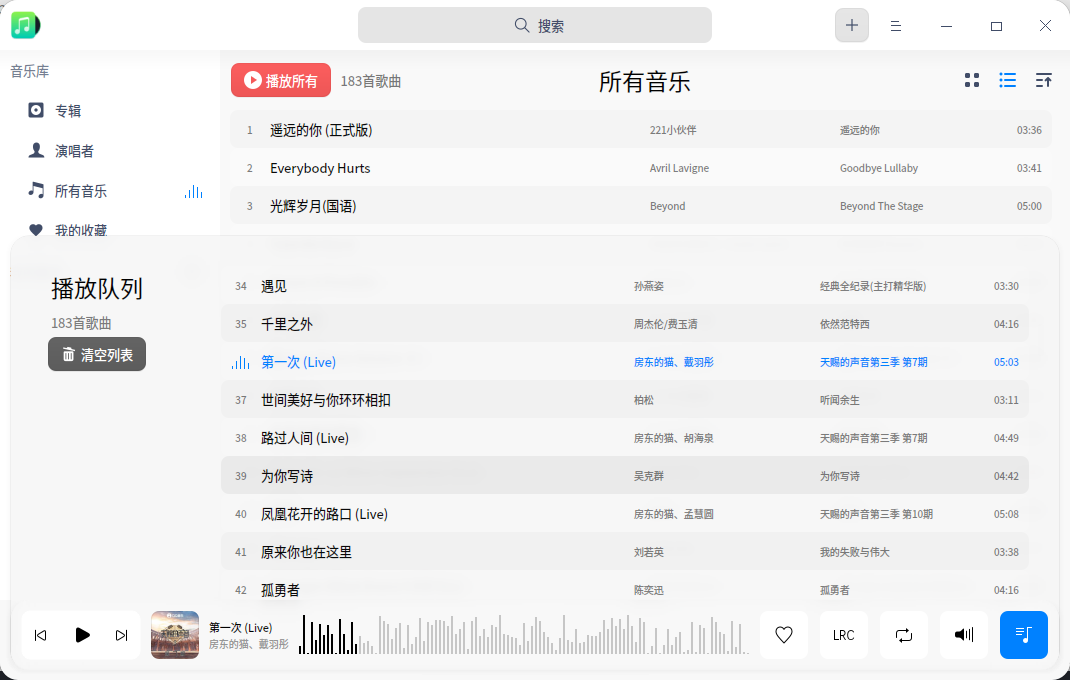The height and width of the screenshot is (680, 1070).
Task: Select 遇见 in play queue
Action: 624,286
